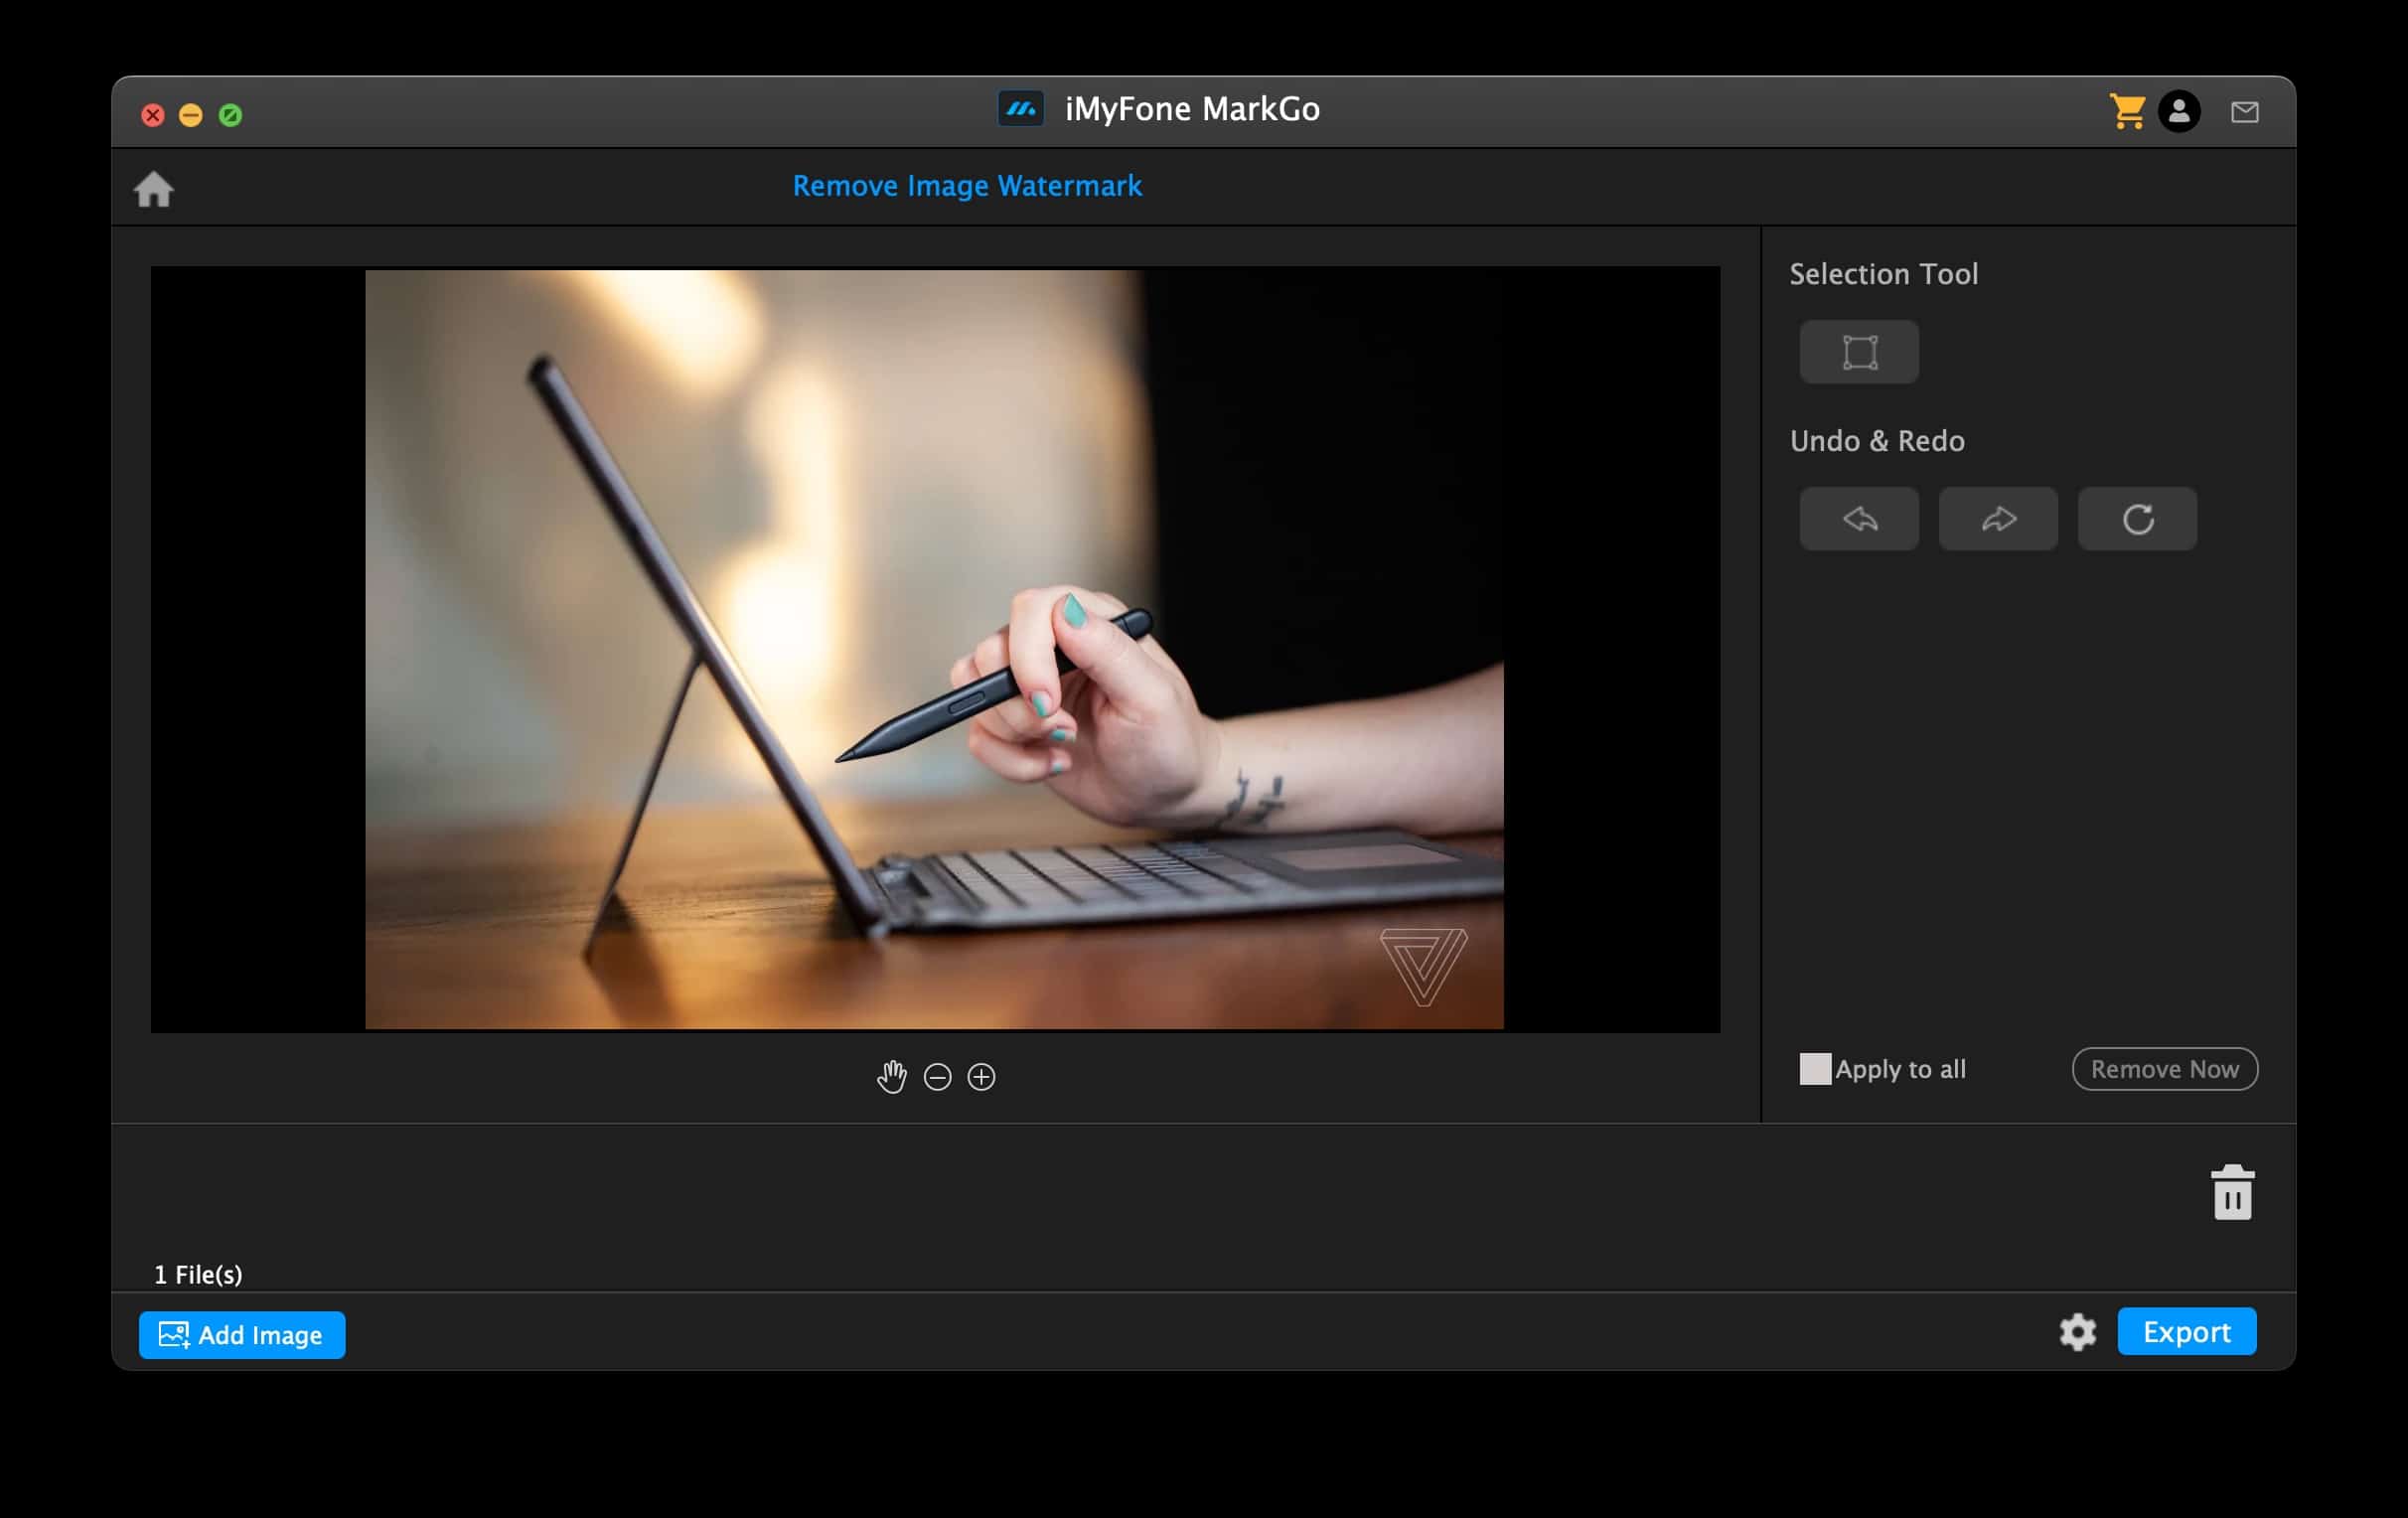
Task: Click the watermark logo in the photo
Action: point(1423,965)
